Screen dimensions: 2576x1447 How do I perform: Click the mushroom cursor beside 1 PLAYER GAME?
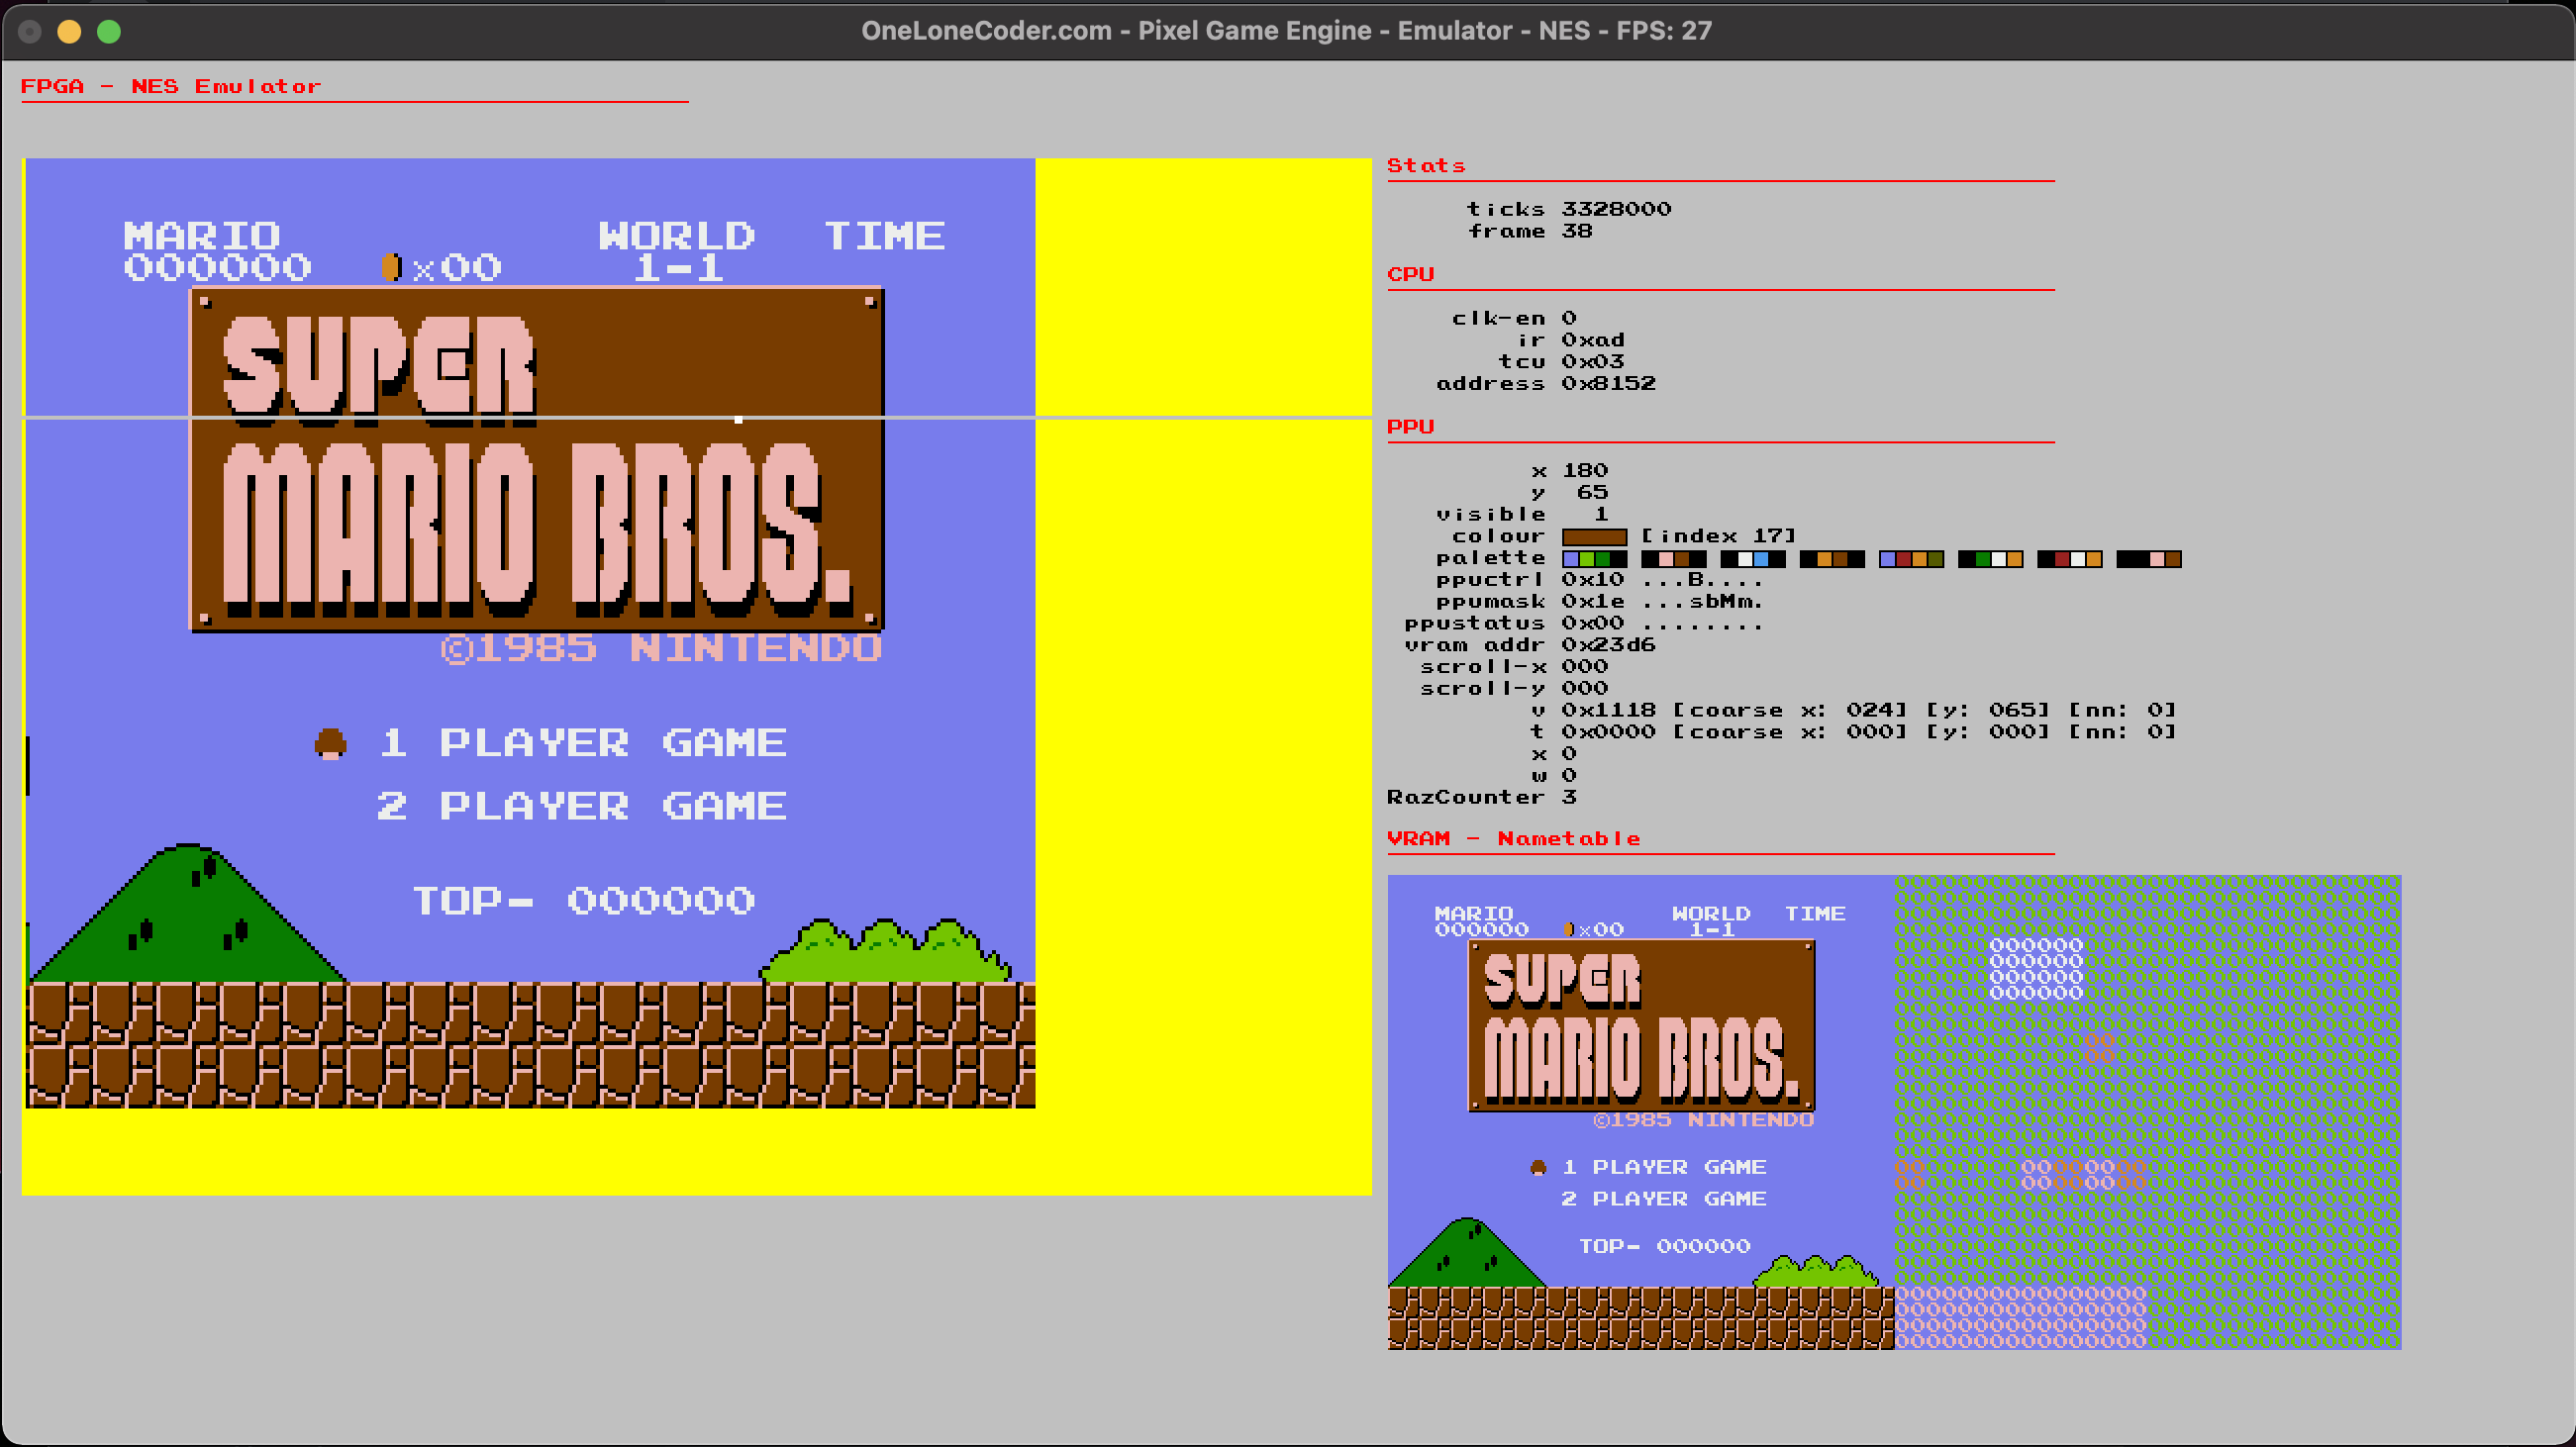click(331, 743)
